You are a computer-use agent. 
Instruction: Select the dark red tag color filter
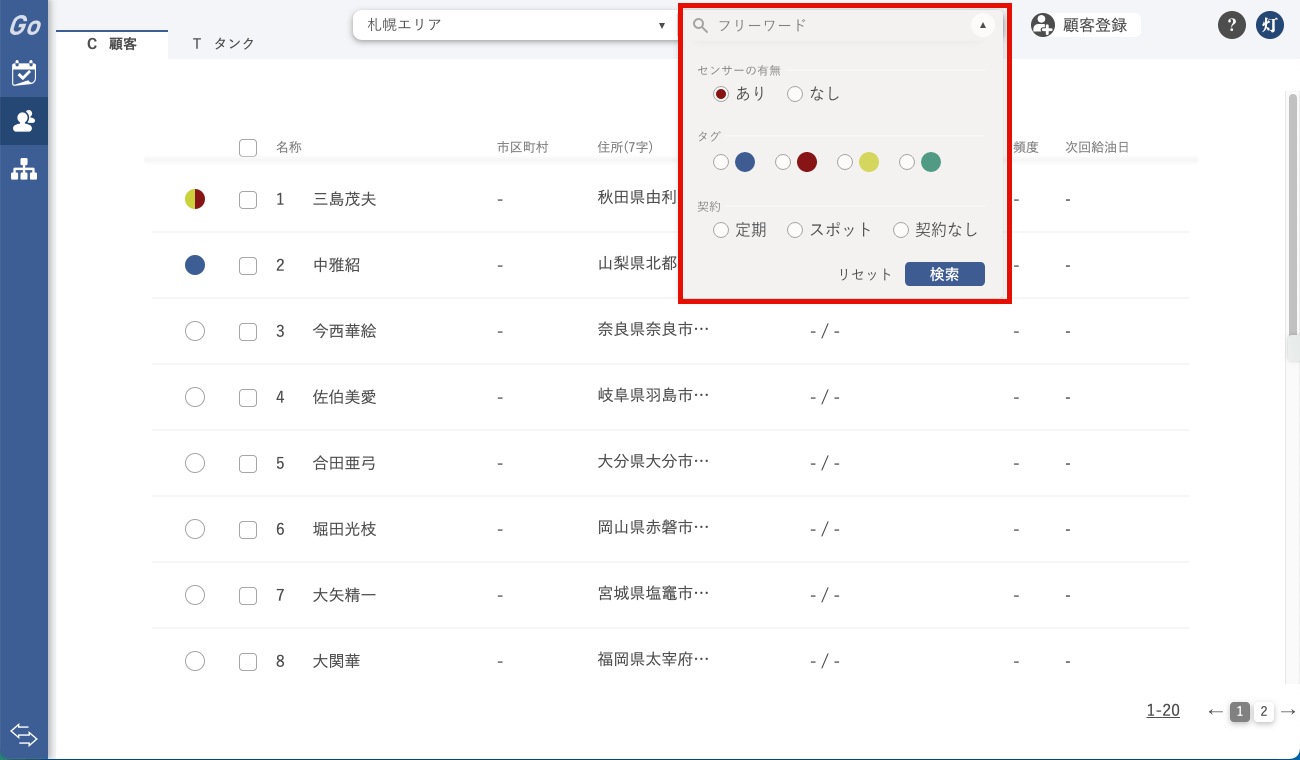click(x=783, y=162)
